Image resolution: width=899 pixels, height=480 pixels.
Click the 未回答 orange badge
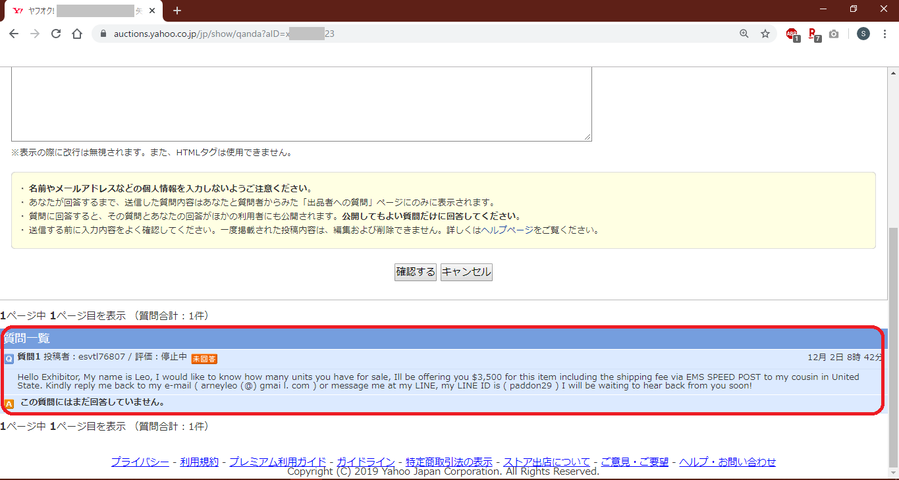pos(204,359)
